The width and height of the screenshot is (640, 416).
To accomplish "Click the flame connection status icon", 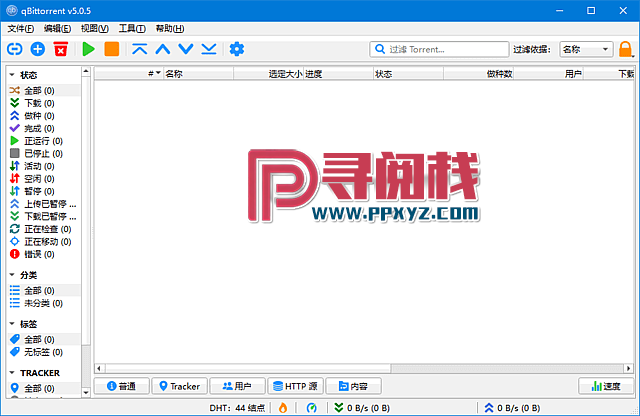I will tap(283, 407).
